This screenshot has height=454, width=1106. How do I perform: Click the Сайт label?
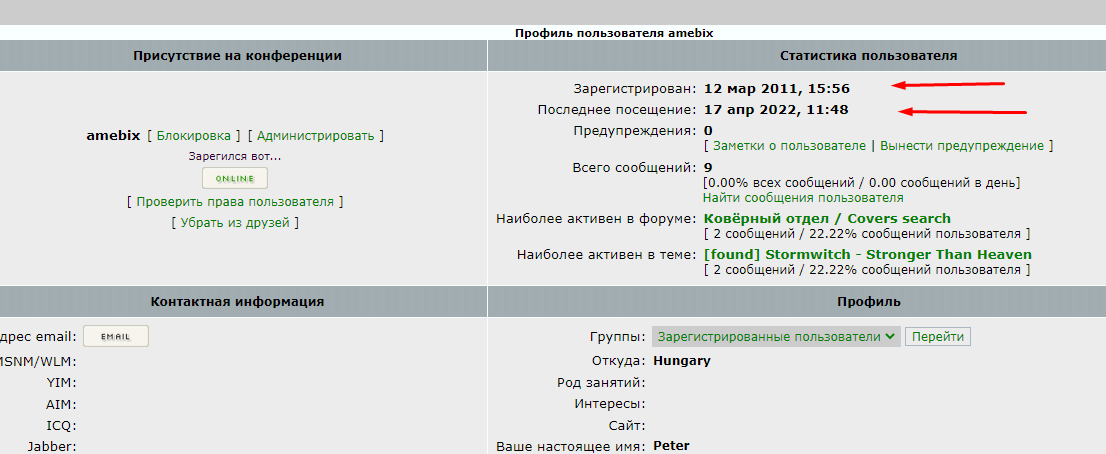pyautogui.click(x=627, y=426)
